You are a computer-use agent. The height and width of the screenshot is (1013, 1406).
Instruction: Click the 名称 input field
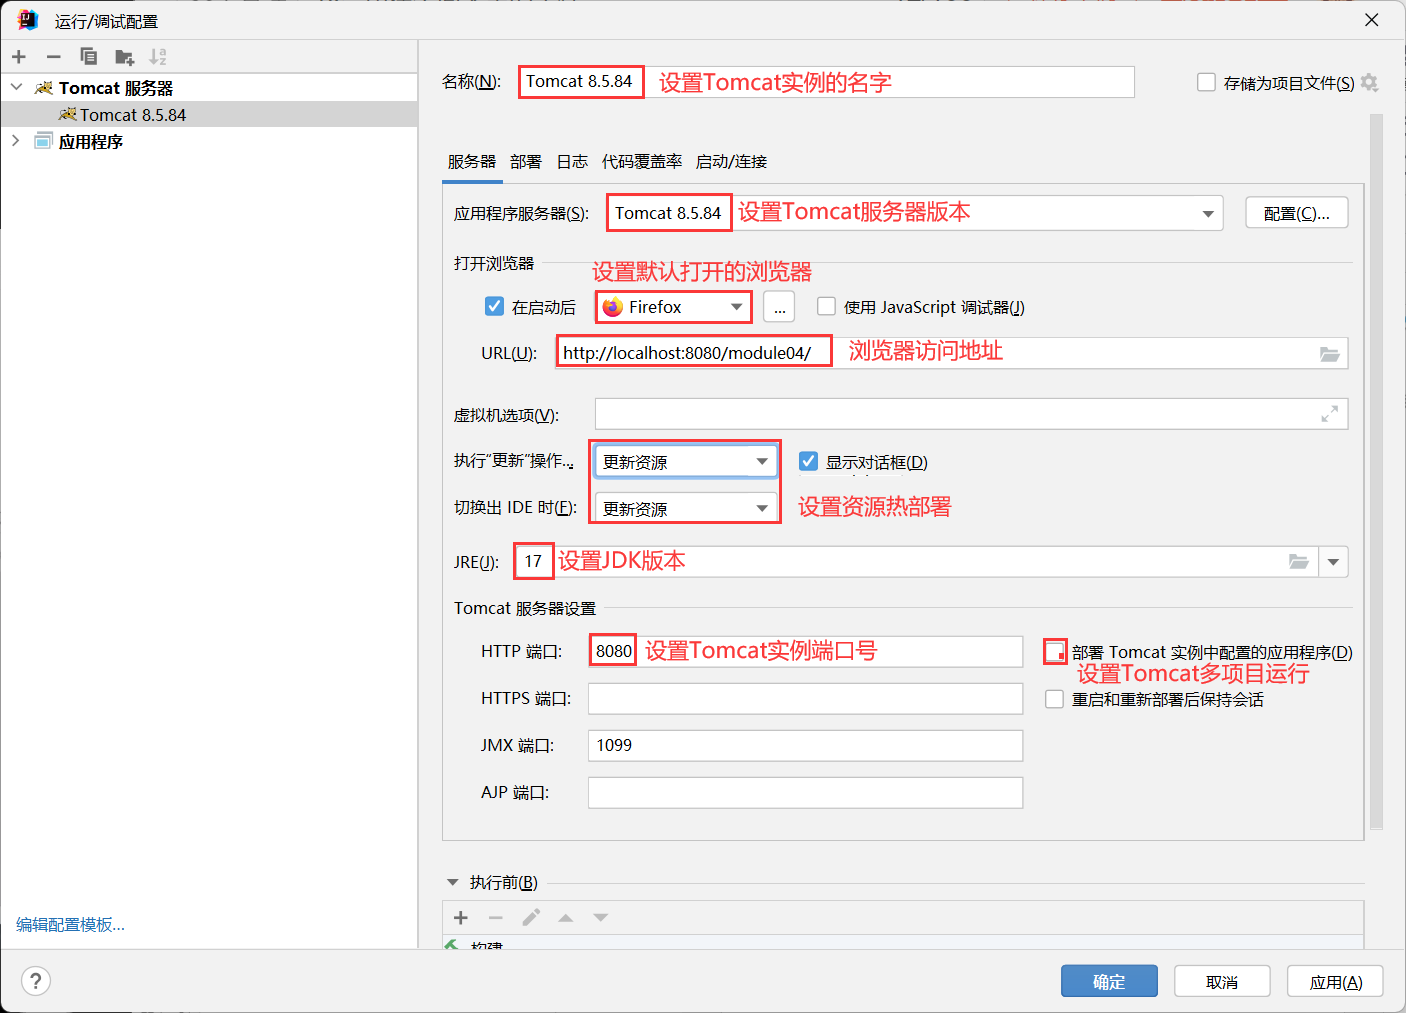(x=827, y=82)
